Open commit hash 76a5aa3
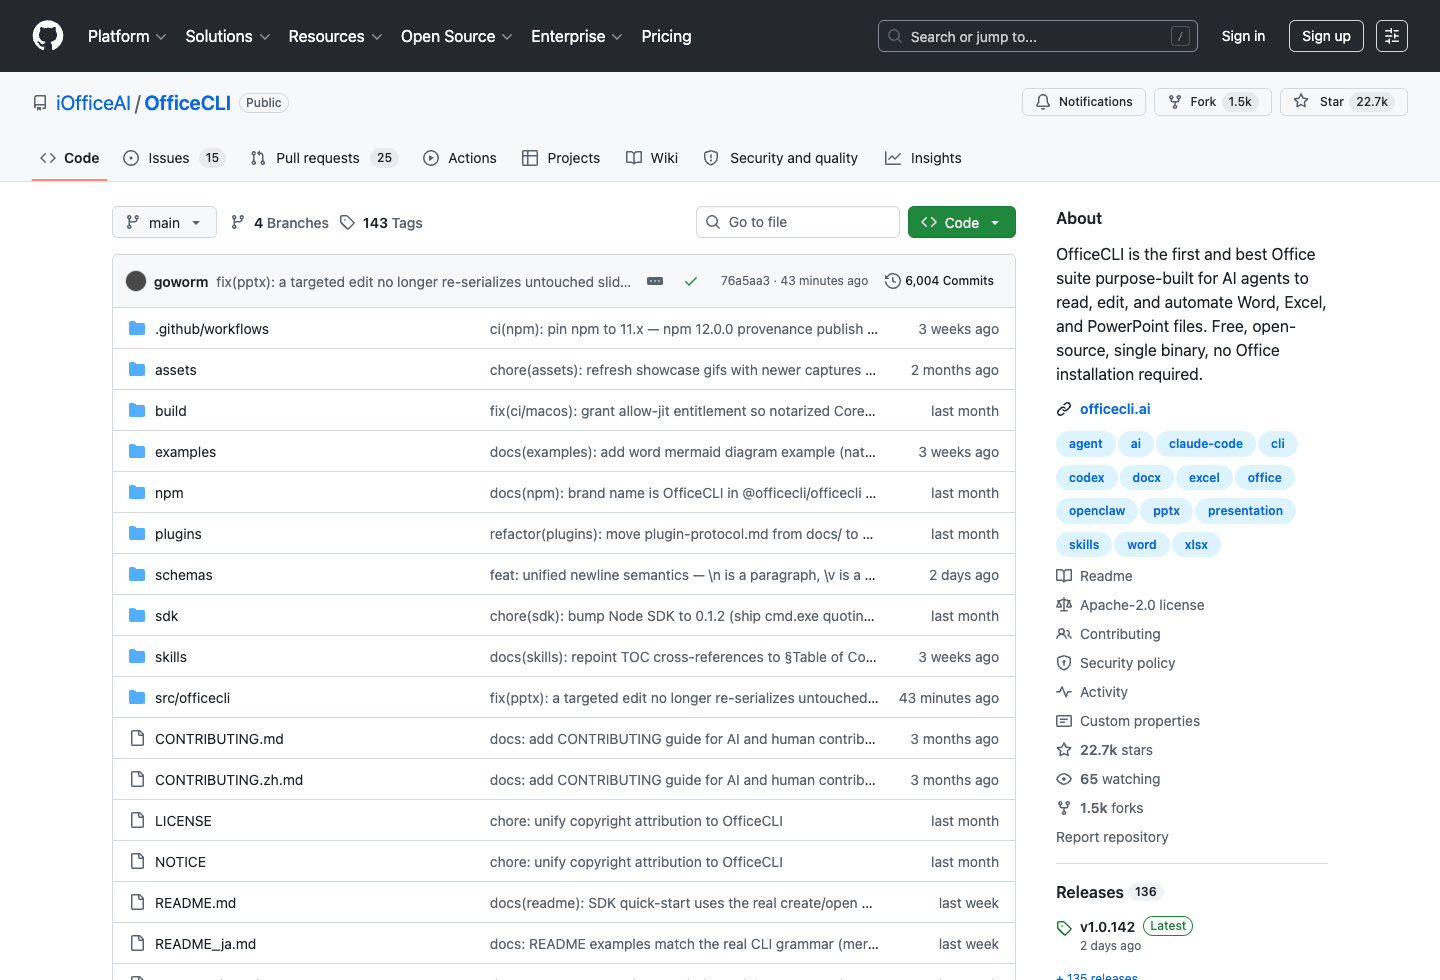 coord(745,281)
